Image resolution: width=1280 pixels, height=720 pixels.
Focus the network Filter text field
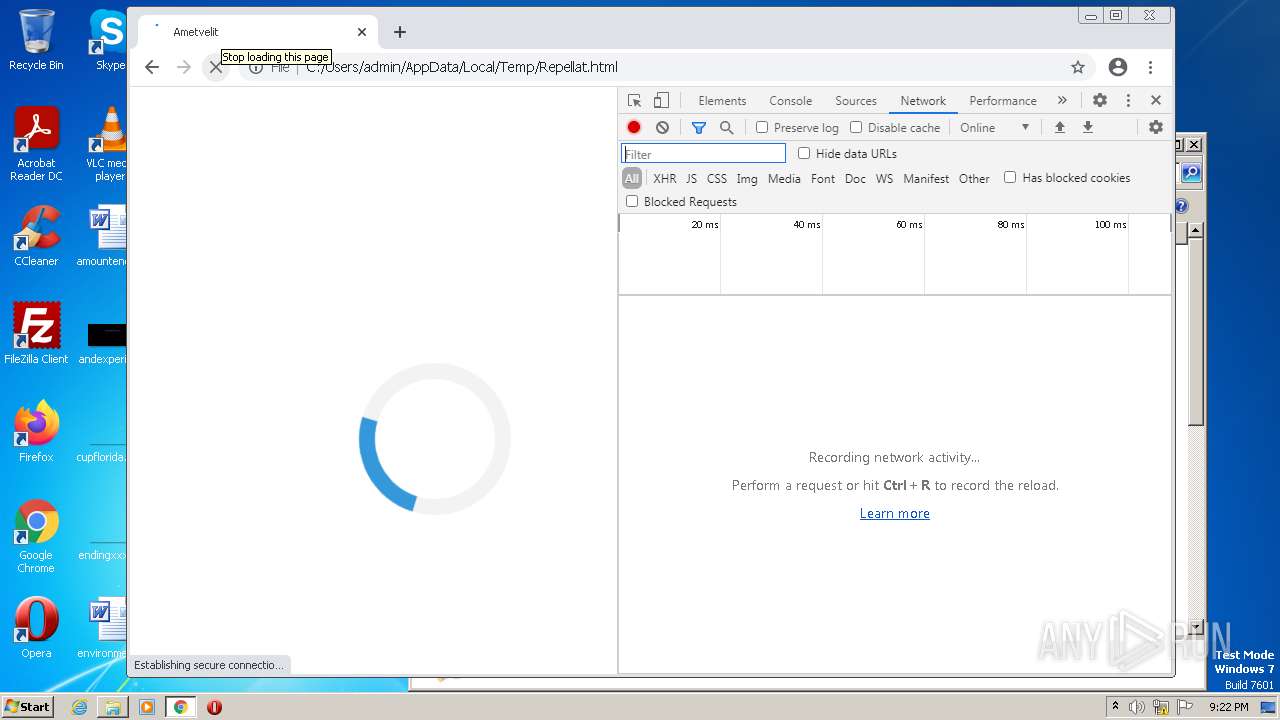[x=704, y=154]
